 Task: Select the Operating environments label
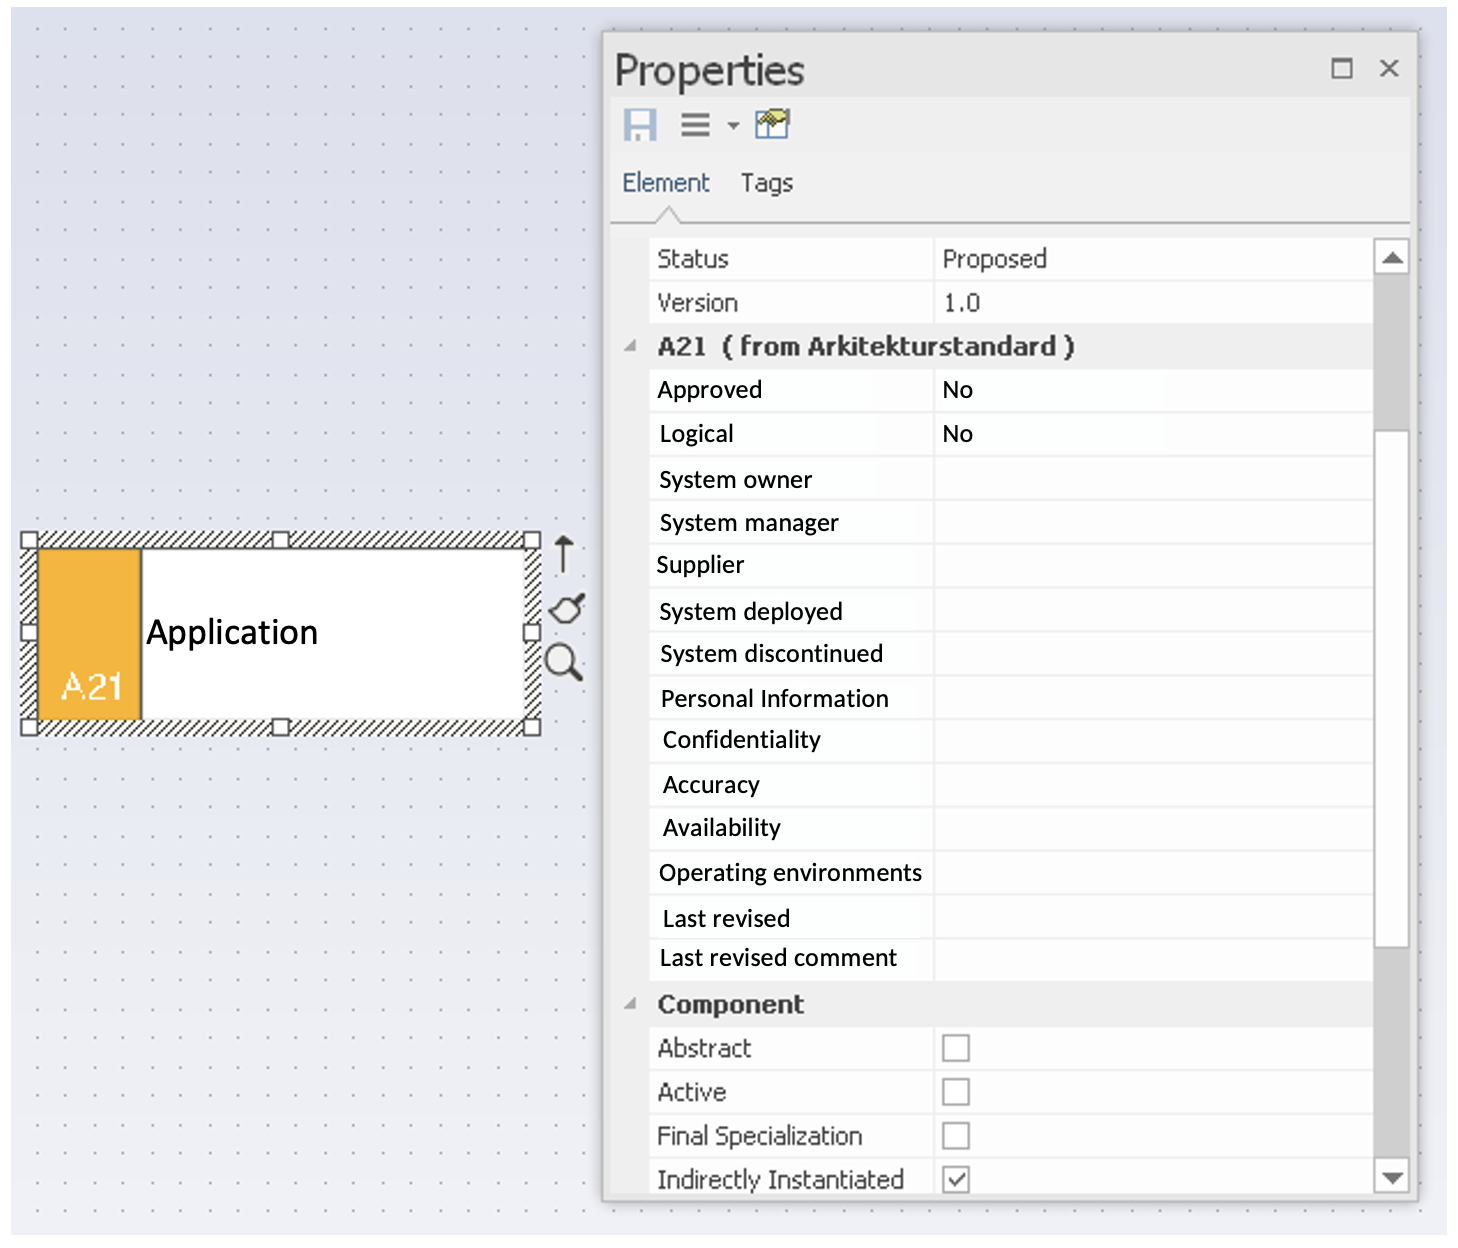pos(790,873)
